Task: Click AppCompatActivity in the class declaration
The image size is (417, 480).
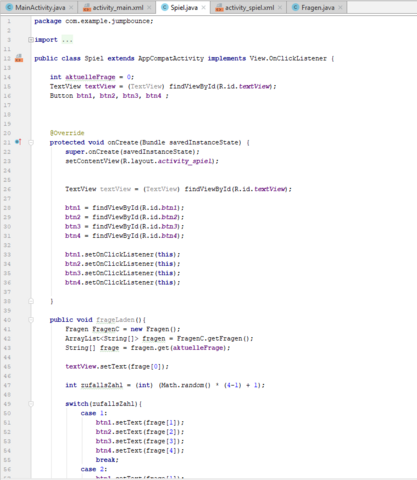Action: tap(171, 58)
